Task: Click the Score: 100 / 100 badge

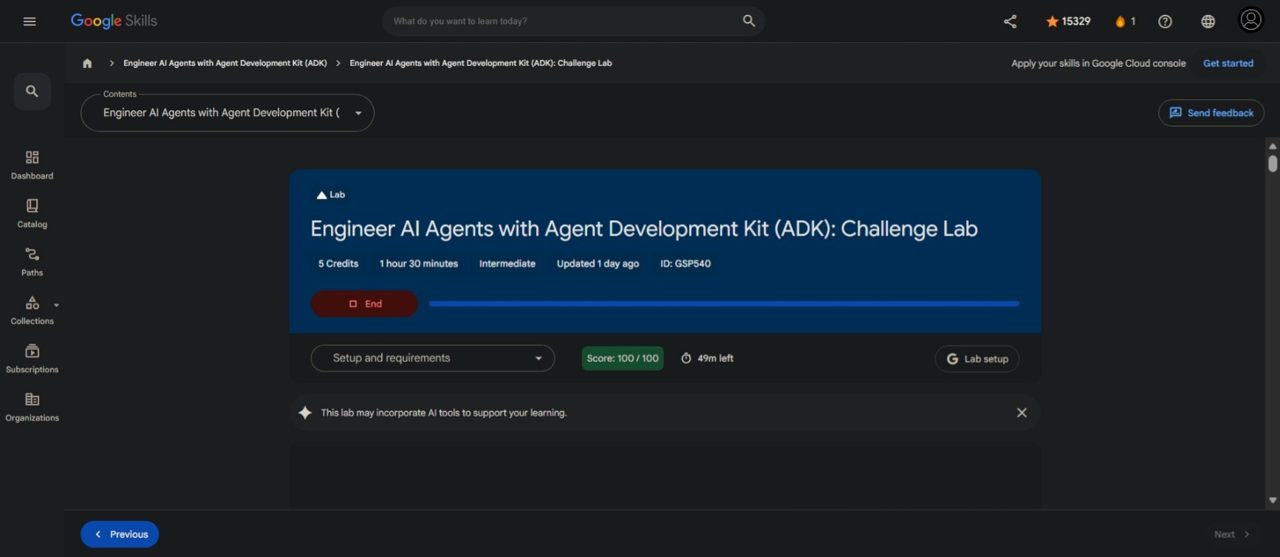Action: click(623, 358)
